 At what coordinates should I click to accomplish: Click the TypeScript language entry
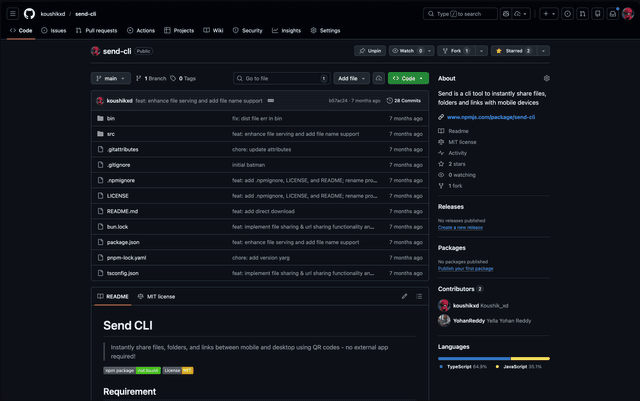pos(463,367)
